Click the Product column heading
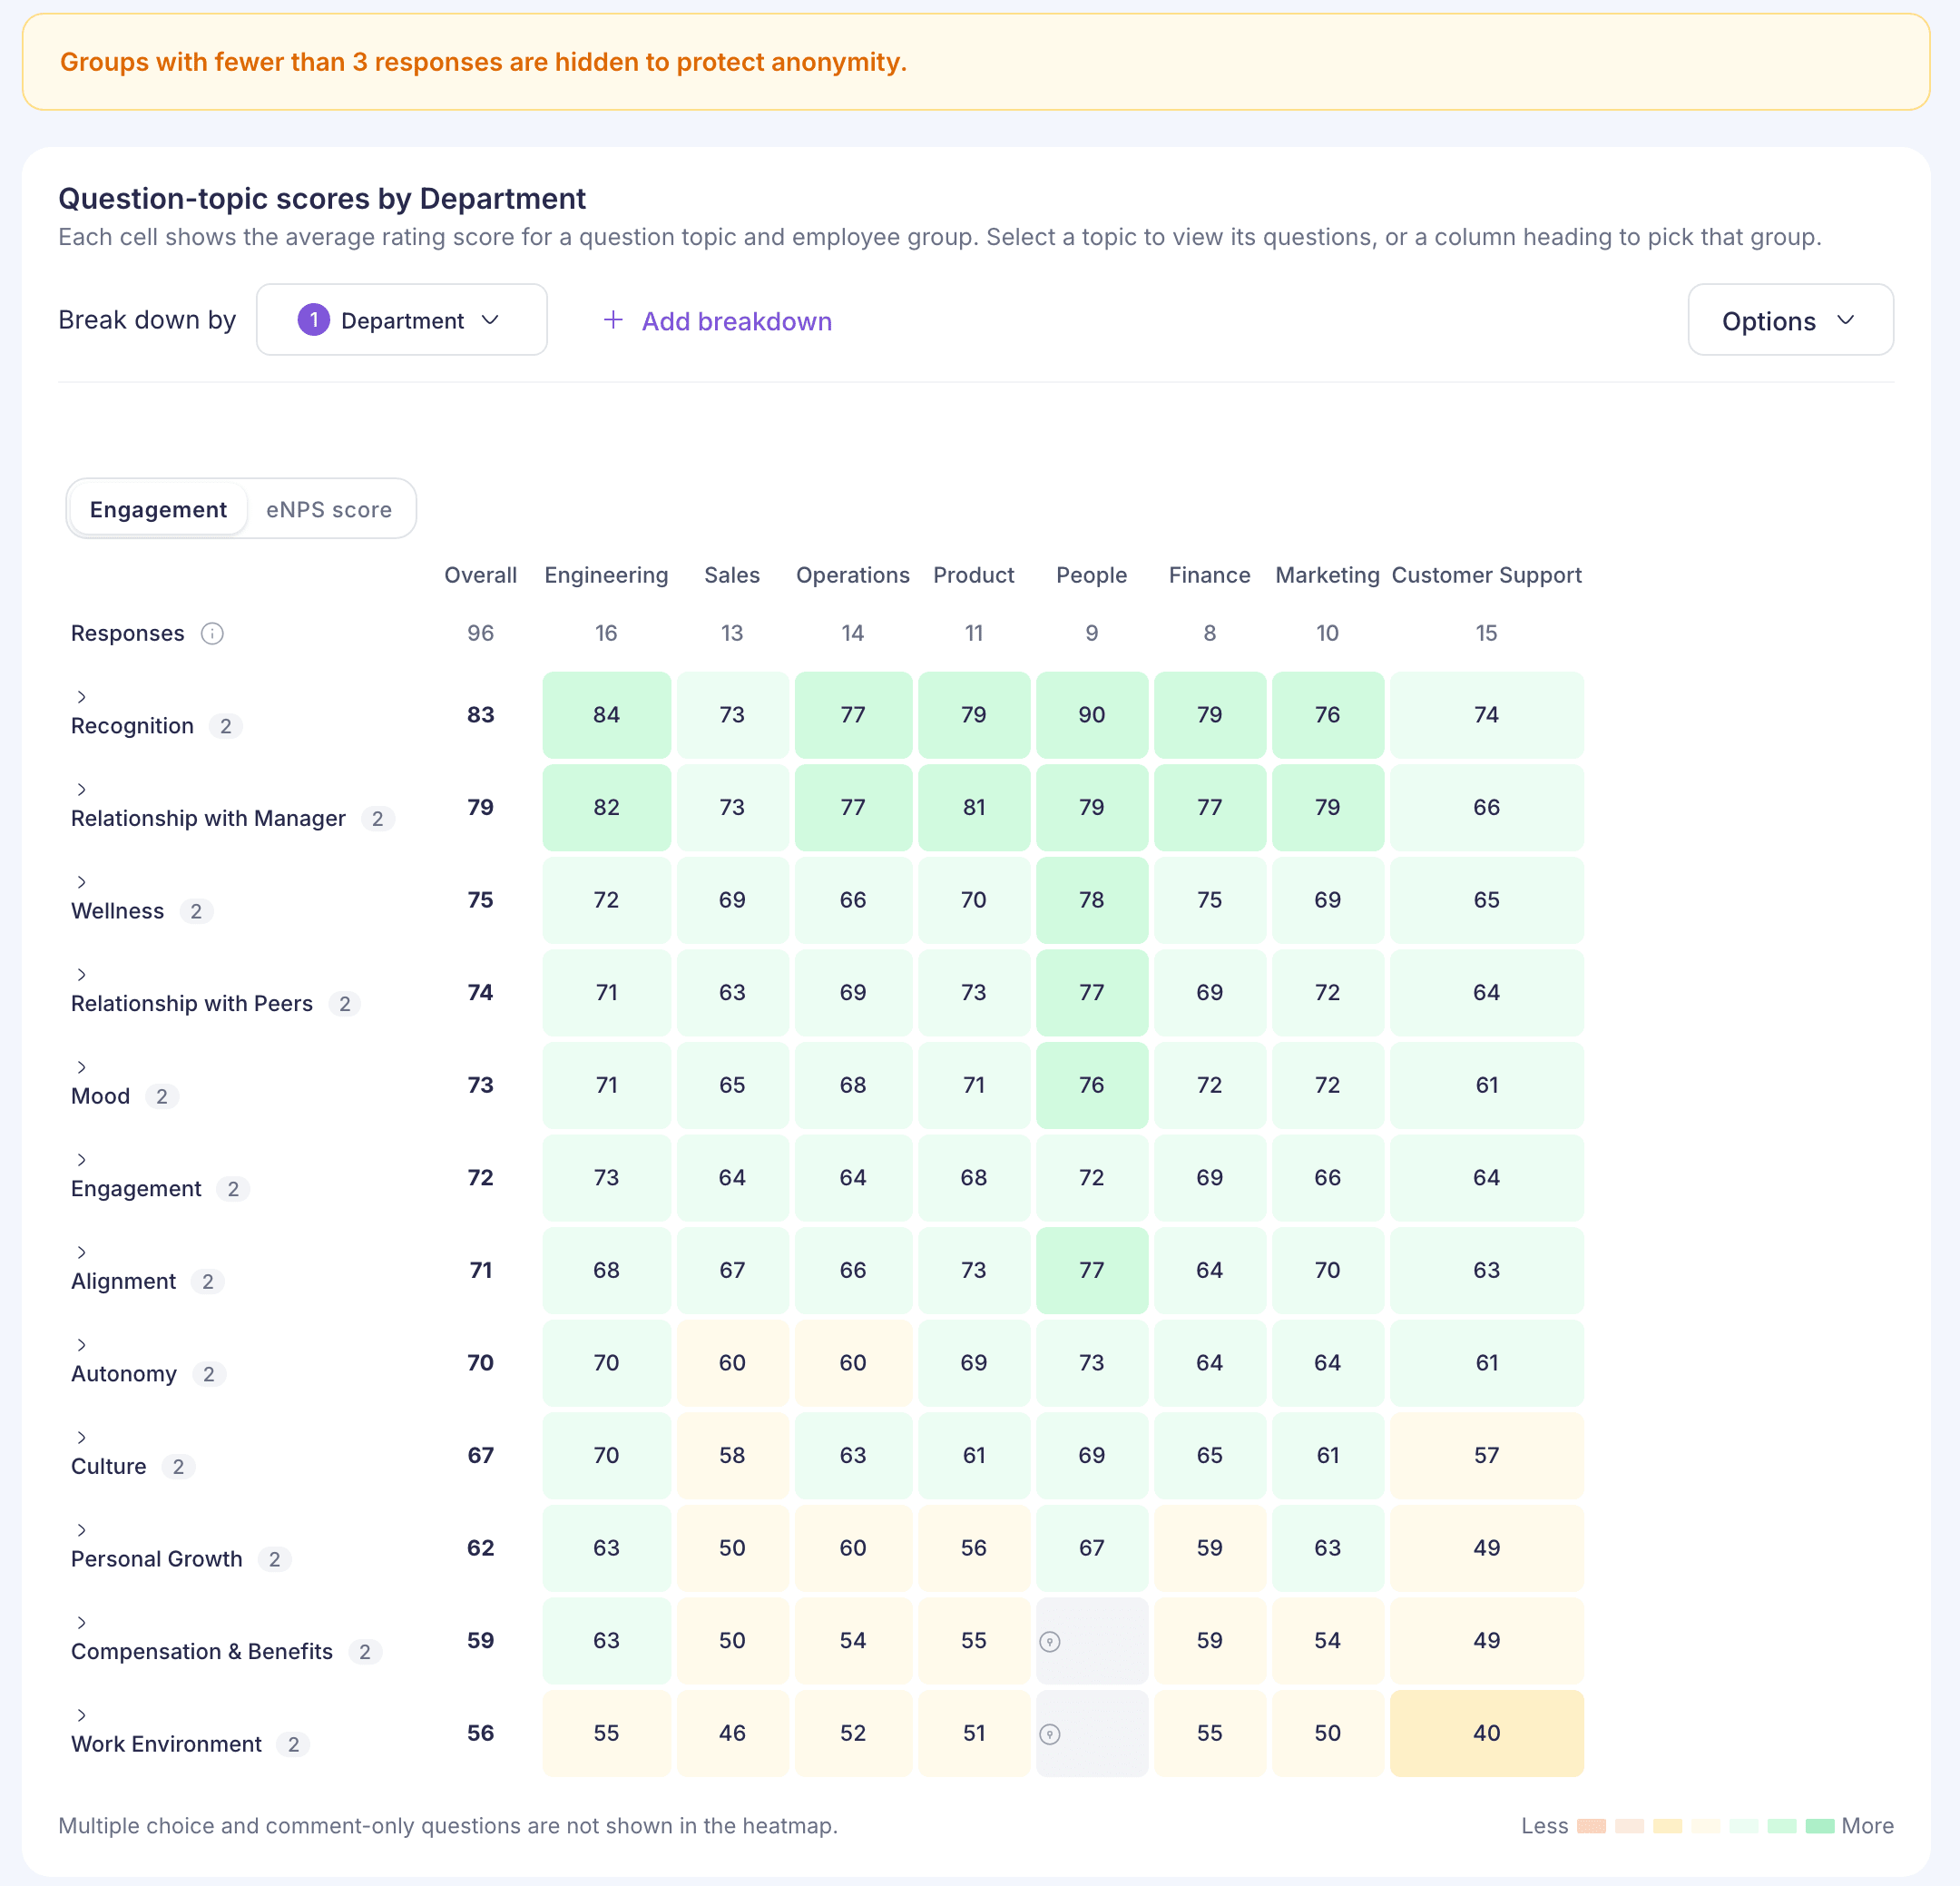This screenshot has width=1960, height=1886. pos(973,575)
